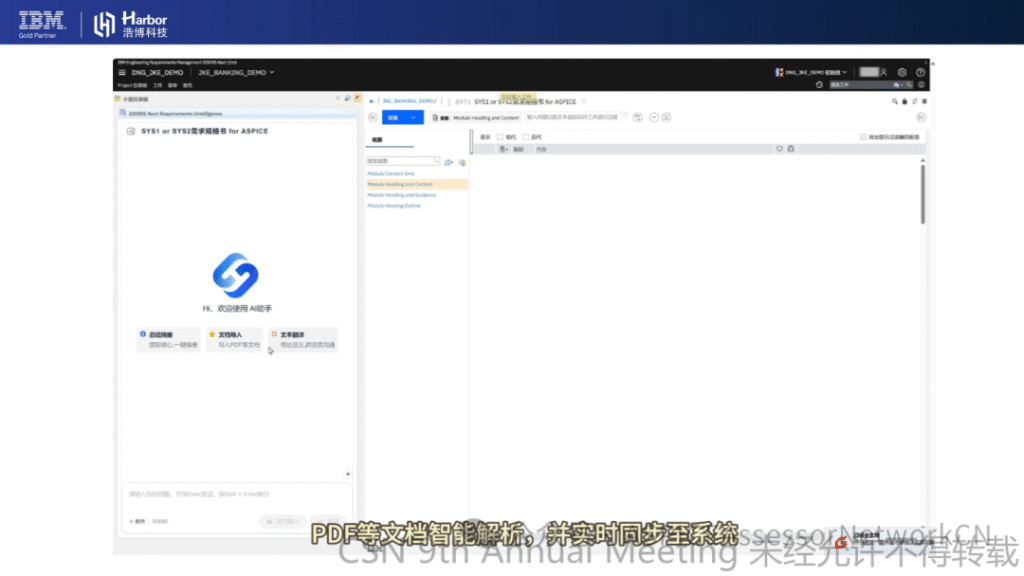Viewport: 1024px width, 576px height.
Task: Click the filter icon beside the filter input
Action: coord(637,118)
